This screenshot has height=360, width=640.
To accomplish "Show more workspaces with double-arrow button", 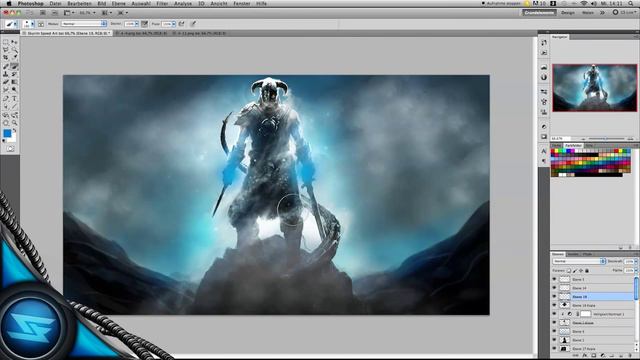I will (x=602, y=13).
